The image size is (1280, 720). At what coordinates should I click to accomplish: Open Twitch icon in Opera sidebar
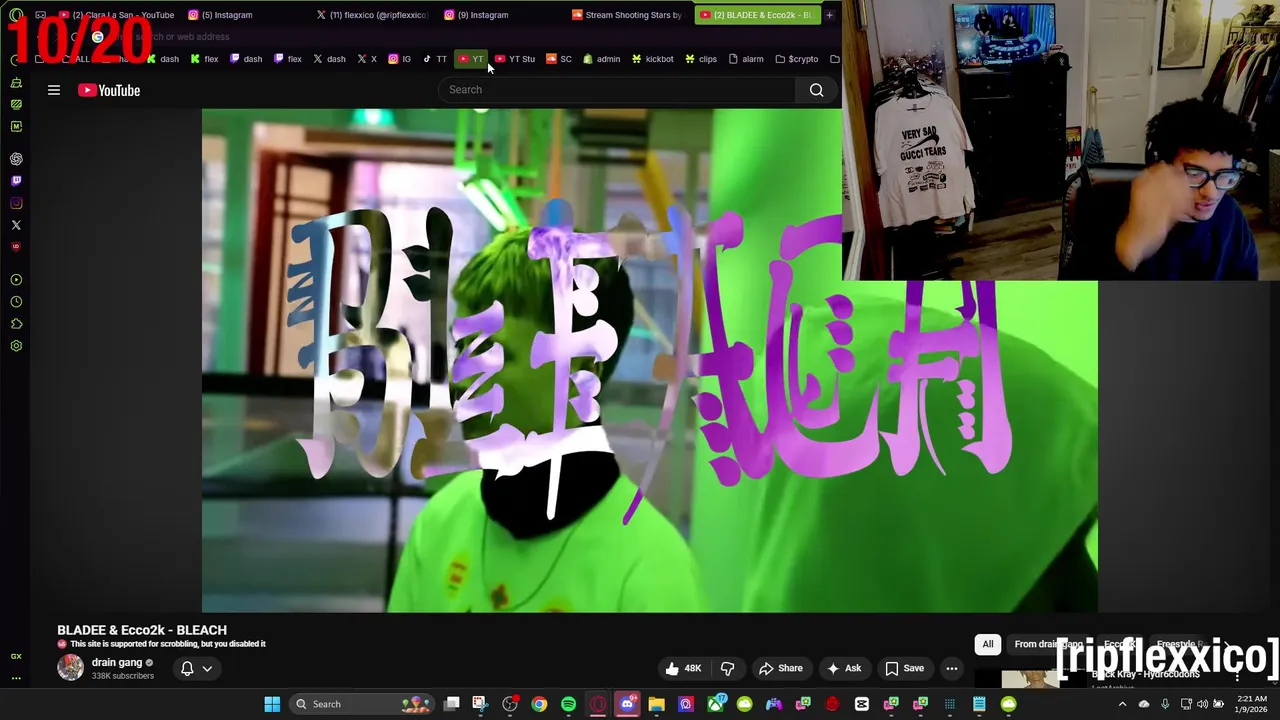click(16, 181)
